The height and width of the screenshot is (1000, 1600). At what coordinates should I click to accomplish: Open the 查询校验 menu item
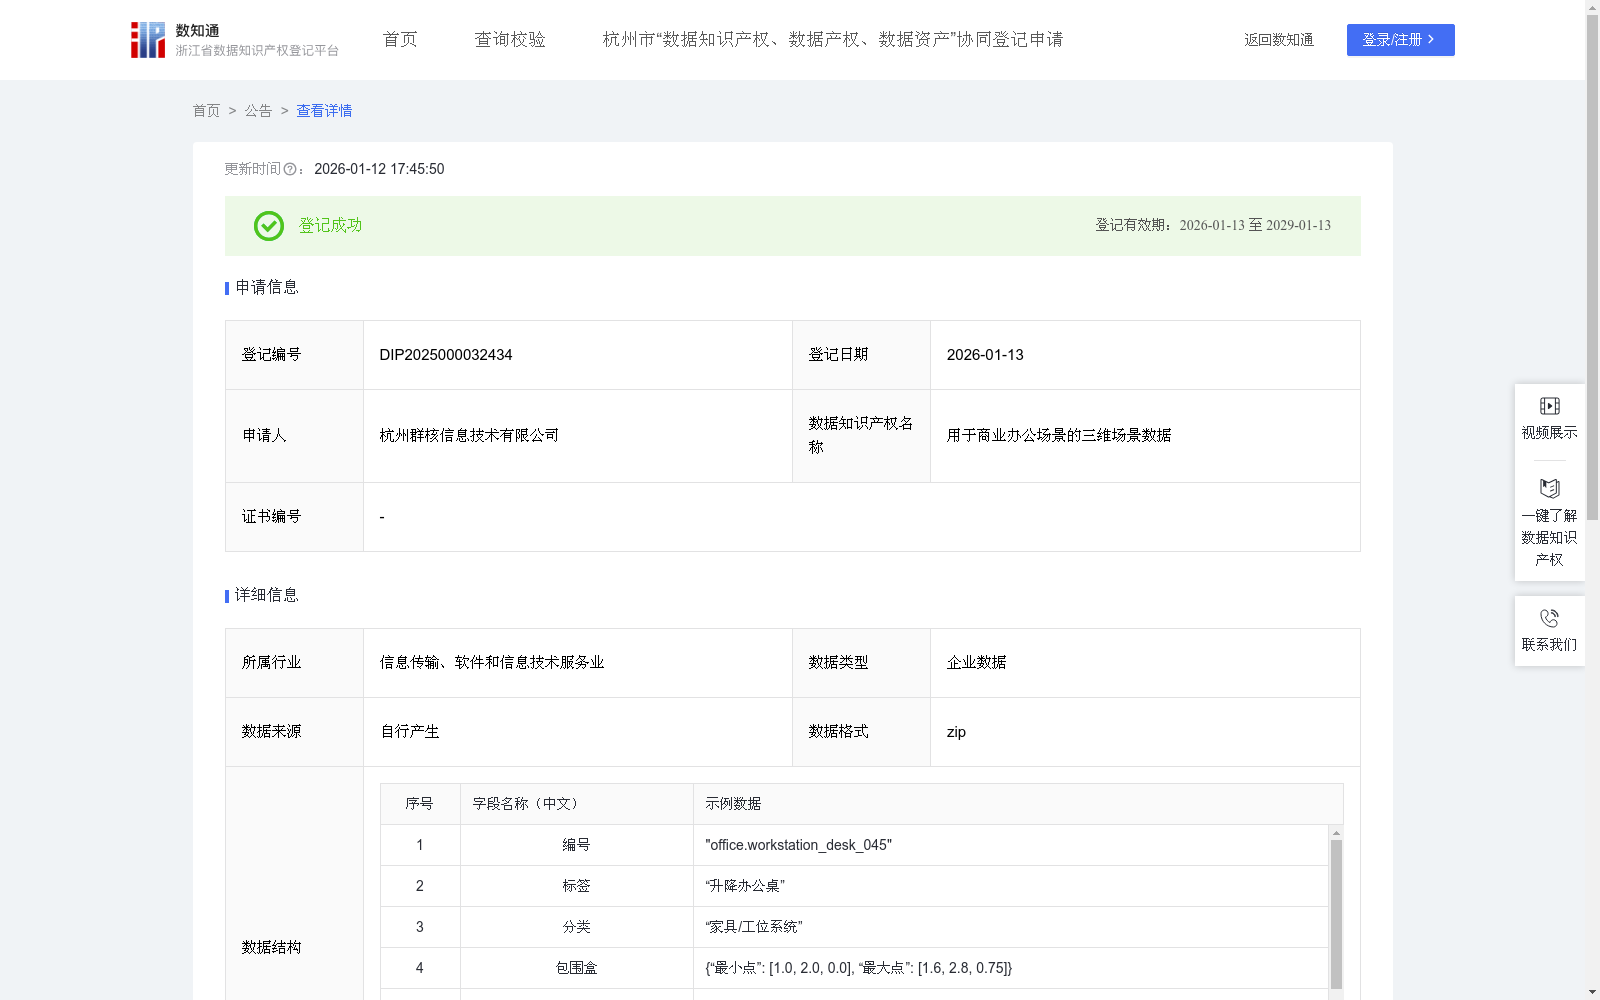(510, 40)
